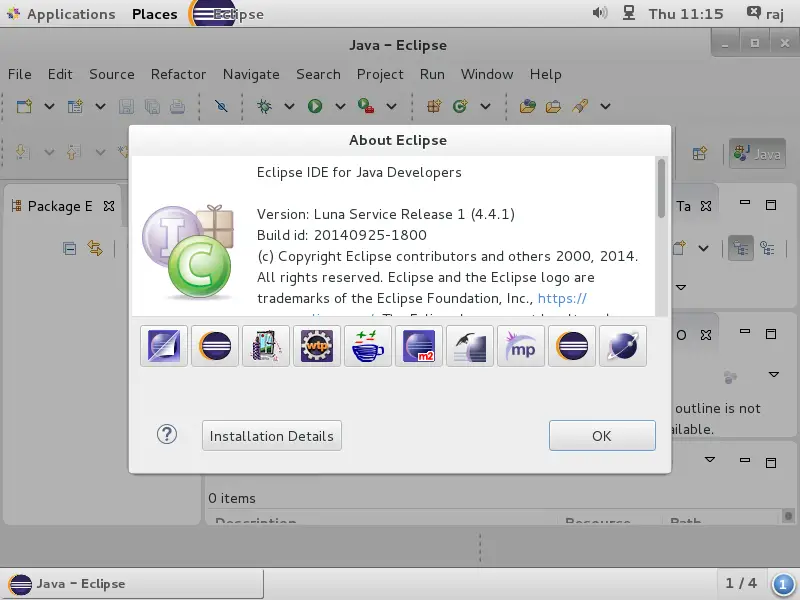Open the Navigate menu

(x=251, y=74)
